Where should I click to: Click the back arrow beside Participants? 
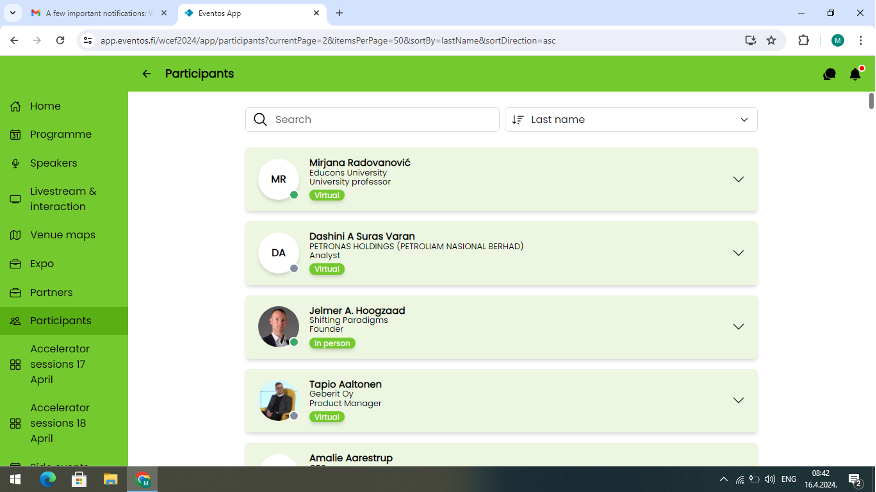(x=147, y=74)
